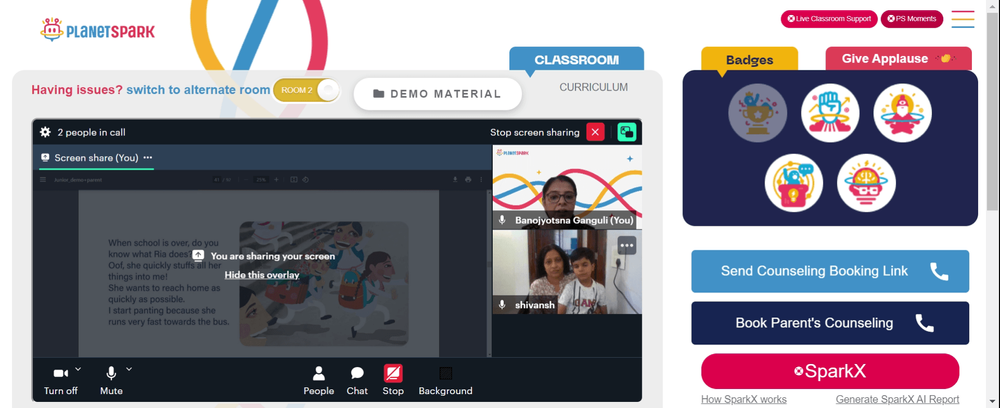The height and width of the screenshot is (408, 1000).
Task: Expand microphone options arrow beside Mute
Action: pyautogui.click(x=128, y=368)
